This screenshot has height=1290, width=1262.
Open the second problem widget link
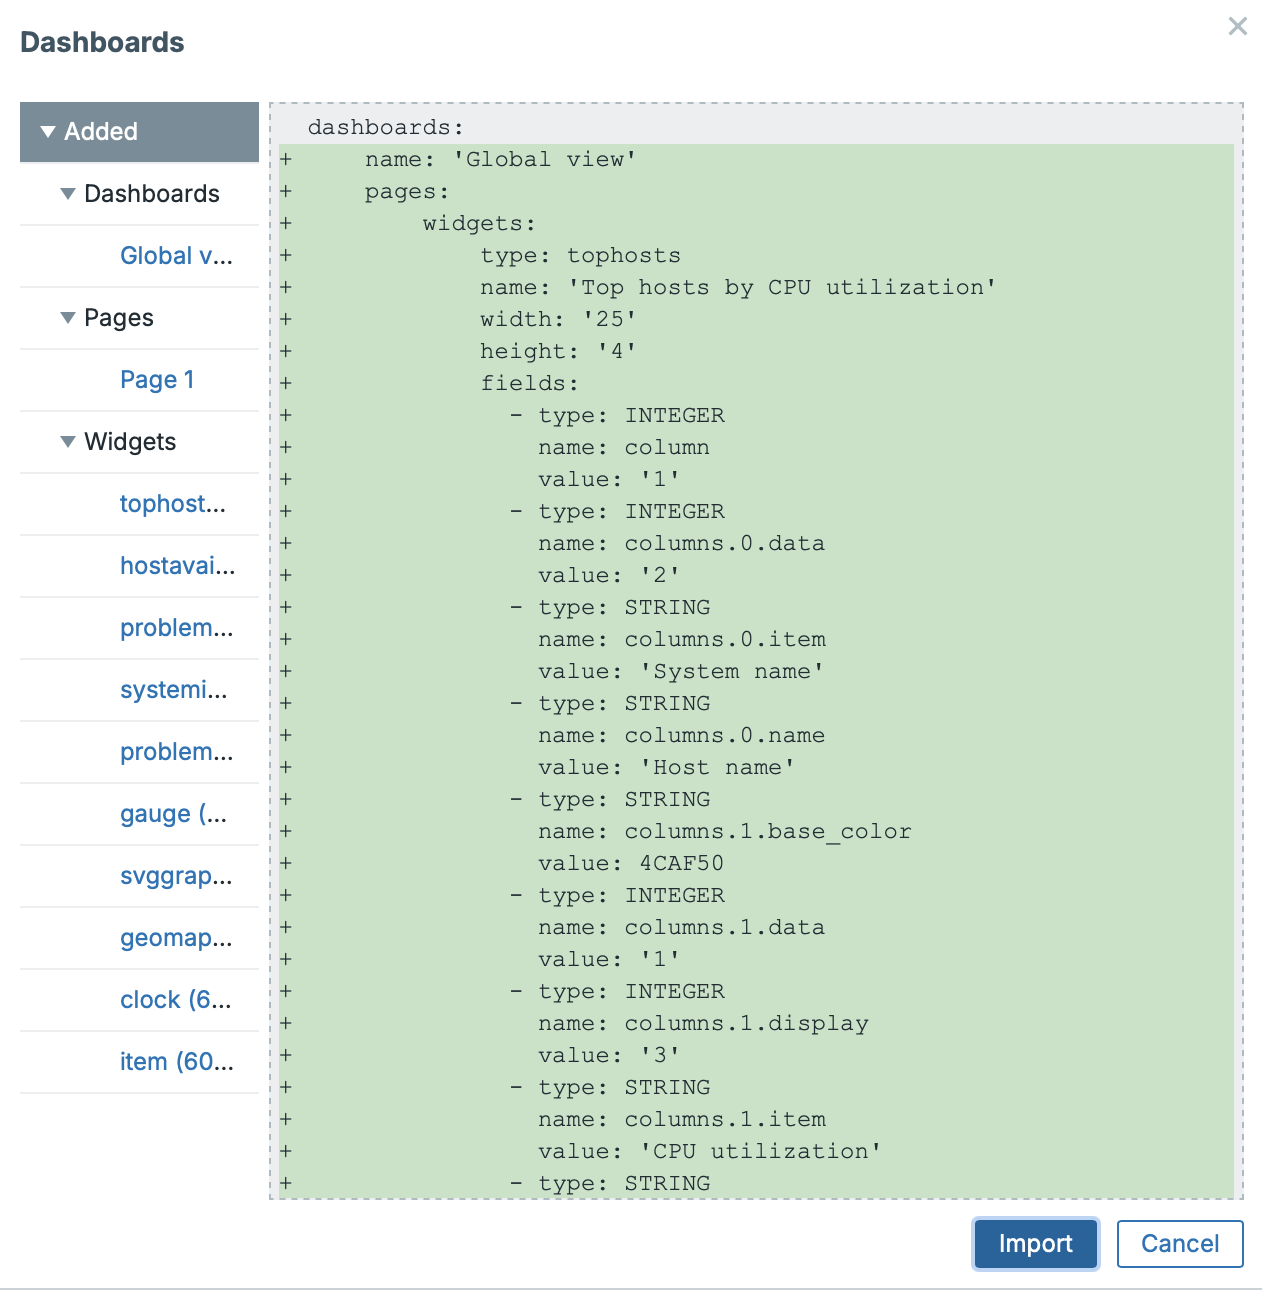(x=176, y=752)
